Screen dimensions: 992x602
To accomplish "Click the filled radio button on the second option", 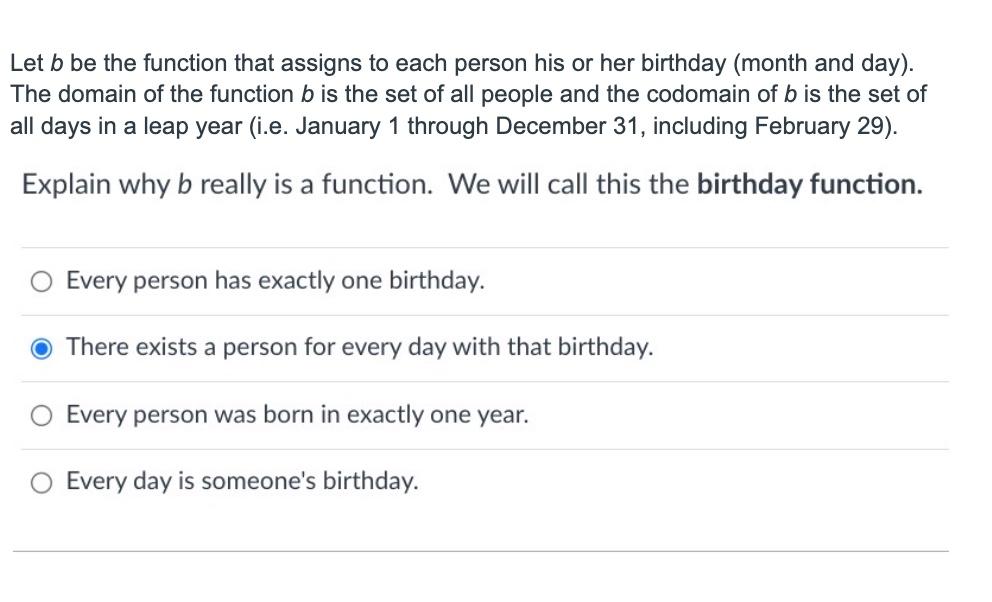I will pos(41,347).
